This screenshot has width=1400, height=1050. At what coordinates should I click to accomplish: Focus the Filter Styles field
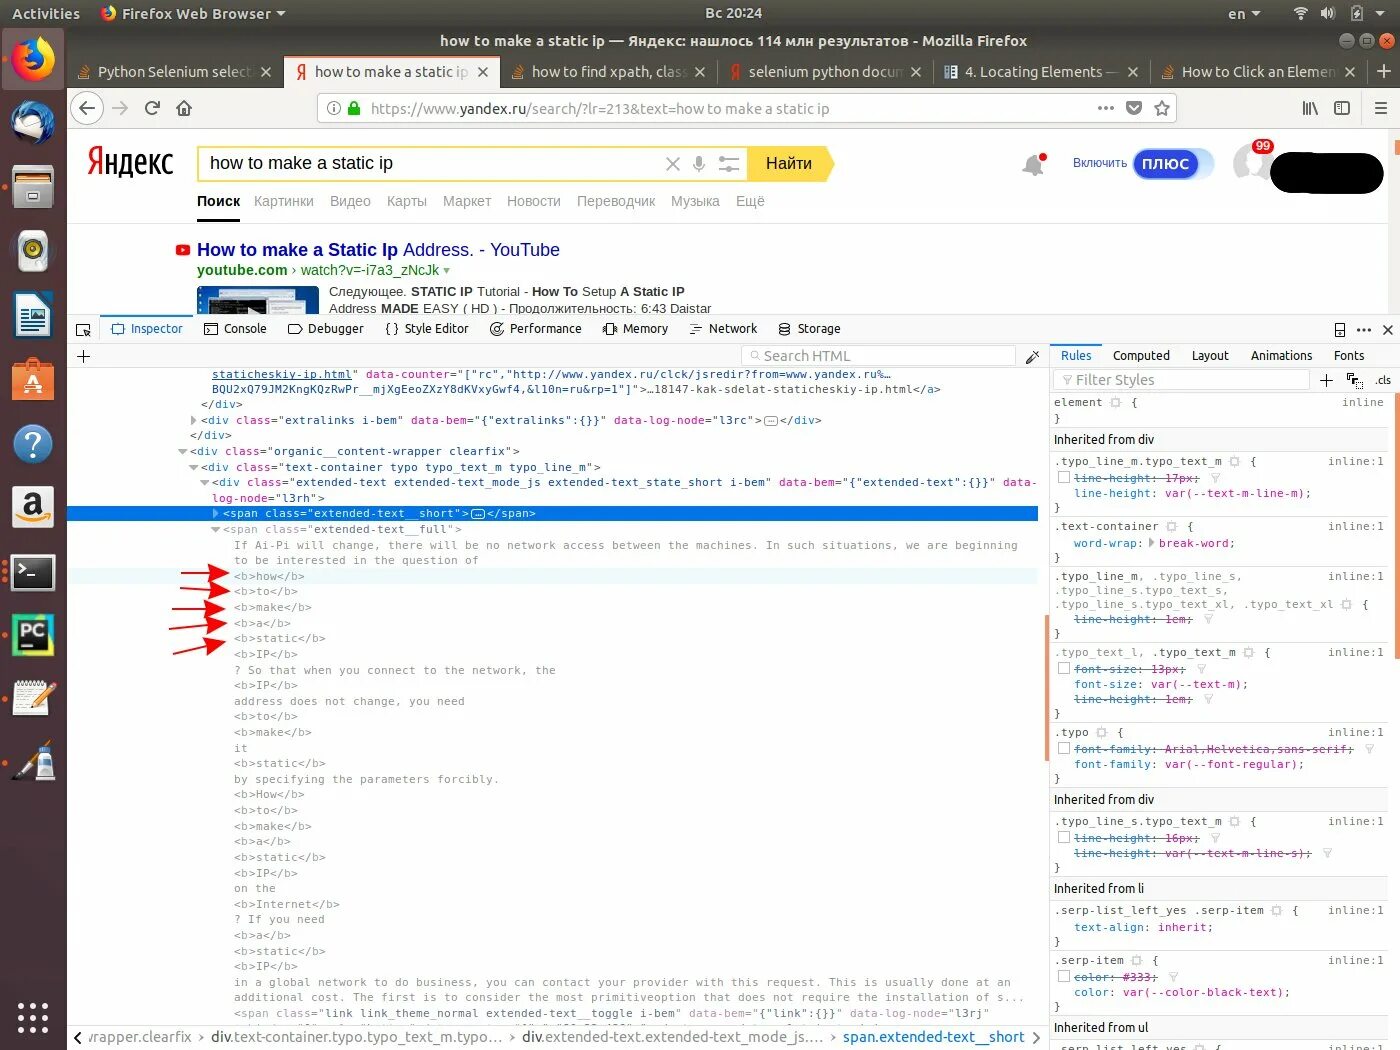click(1181, 380)
